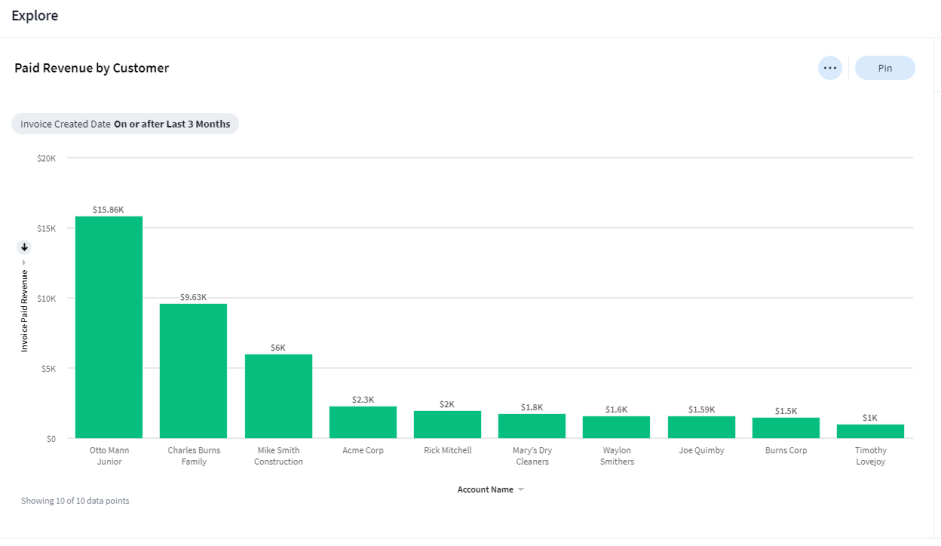Expand the Account Name axis dropdown

(521, 490)
